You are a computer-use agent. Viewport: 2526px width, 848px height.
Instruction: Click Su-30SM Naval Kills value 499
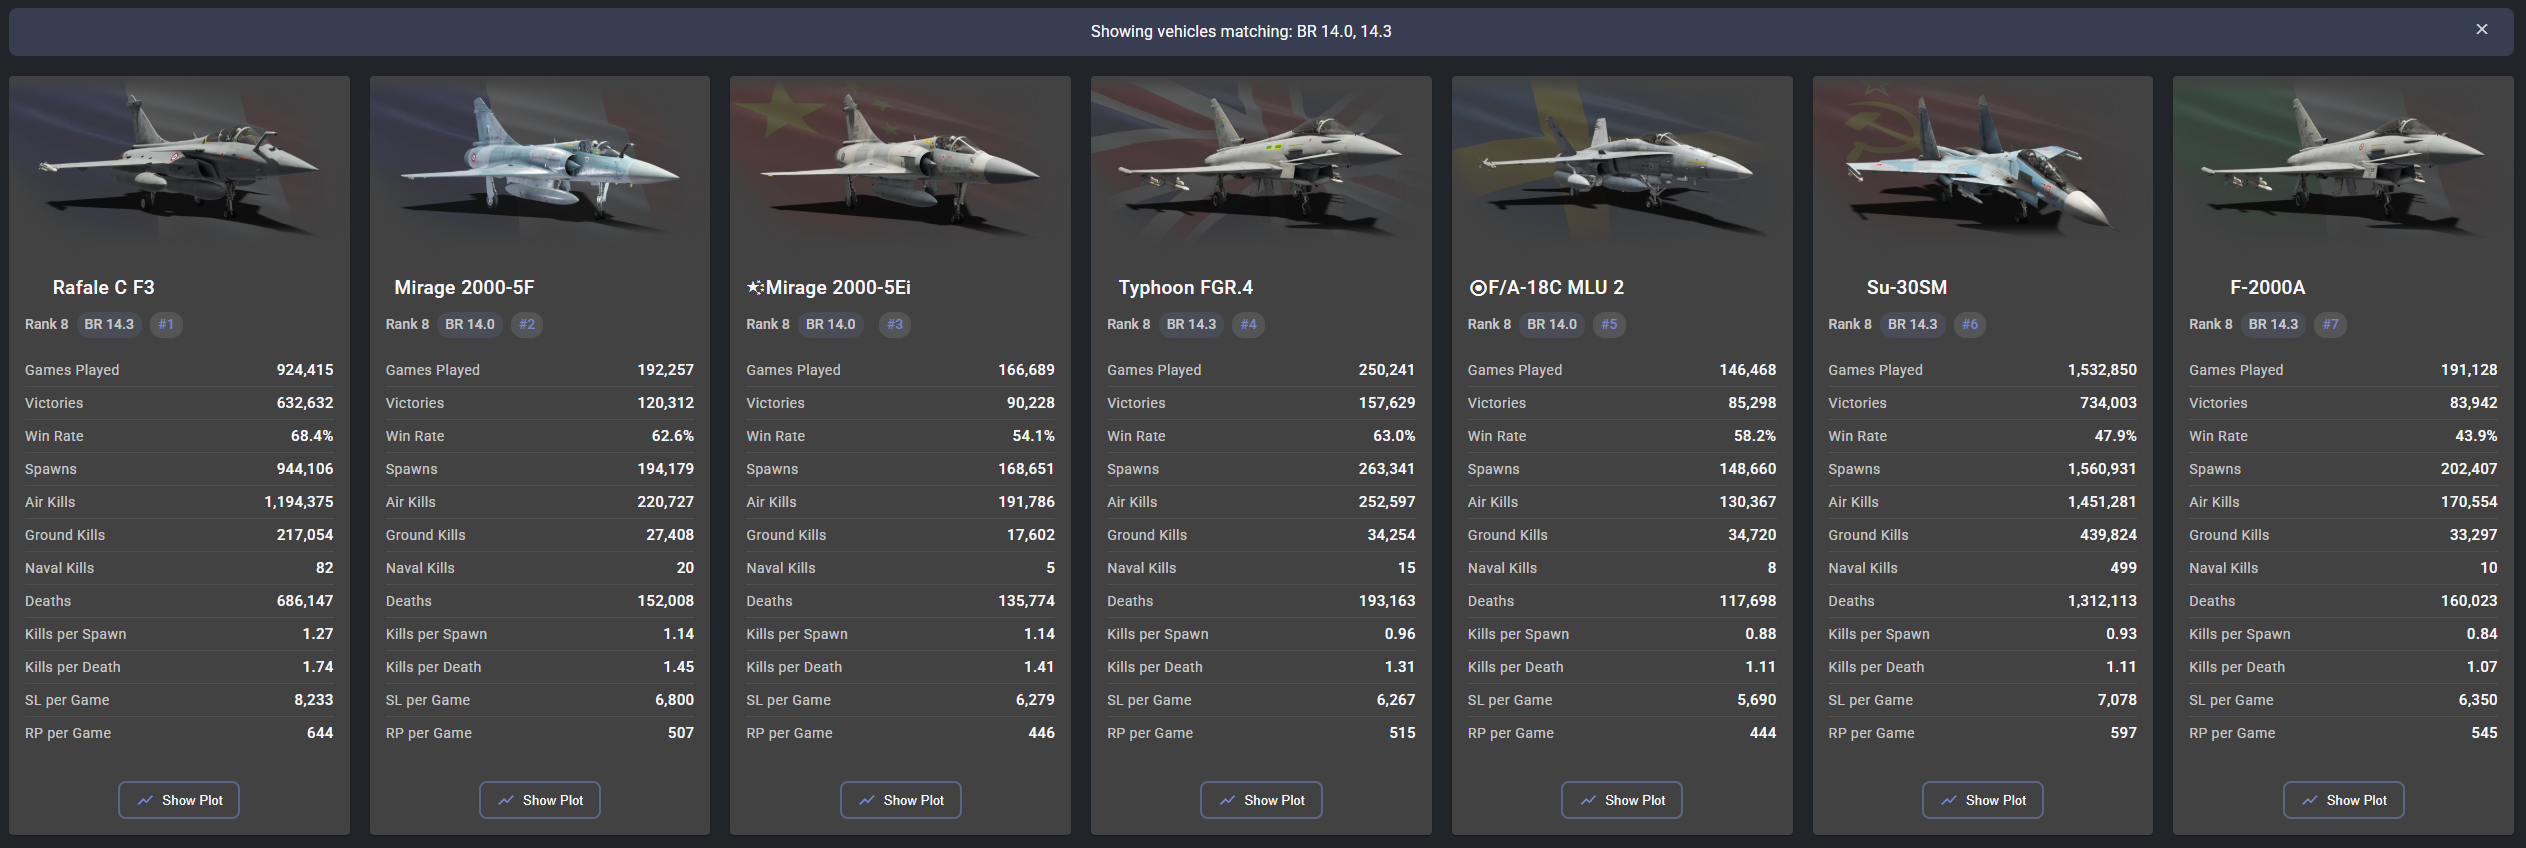point(2123,568)
